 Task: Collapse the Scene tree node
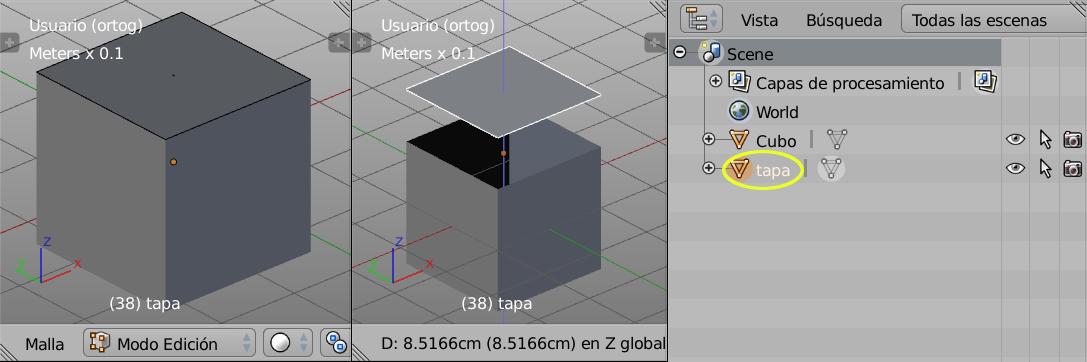(x=681, y=52)
